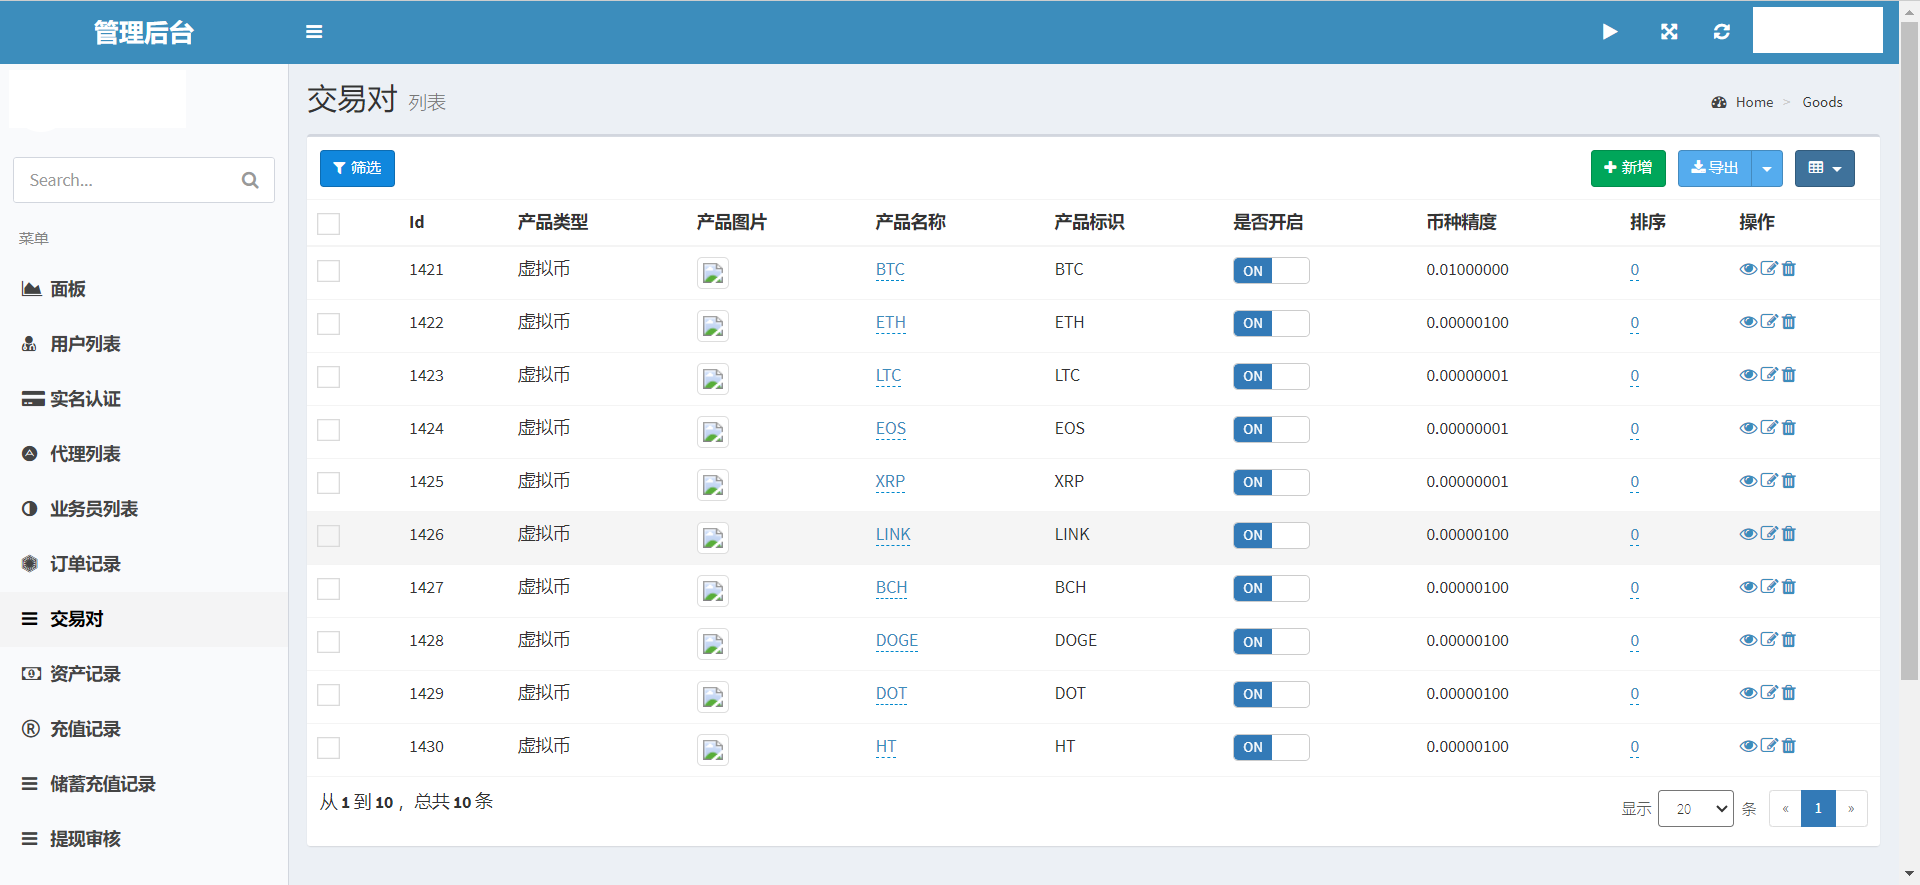Click the play icon in top bar
This screenshot has width=1920, height=885.
point(1610,32)
